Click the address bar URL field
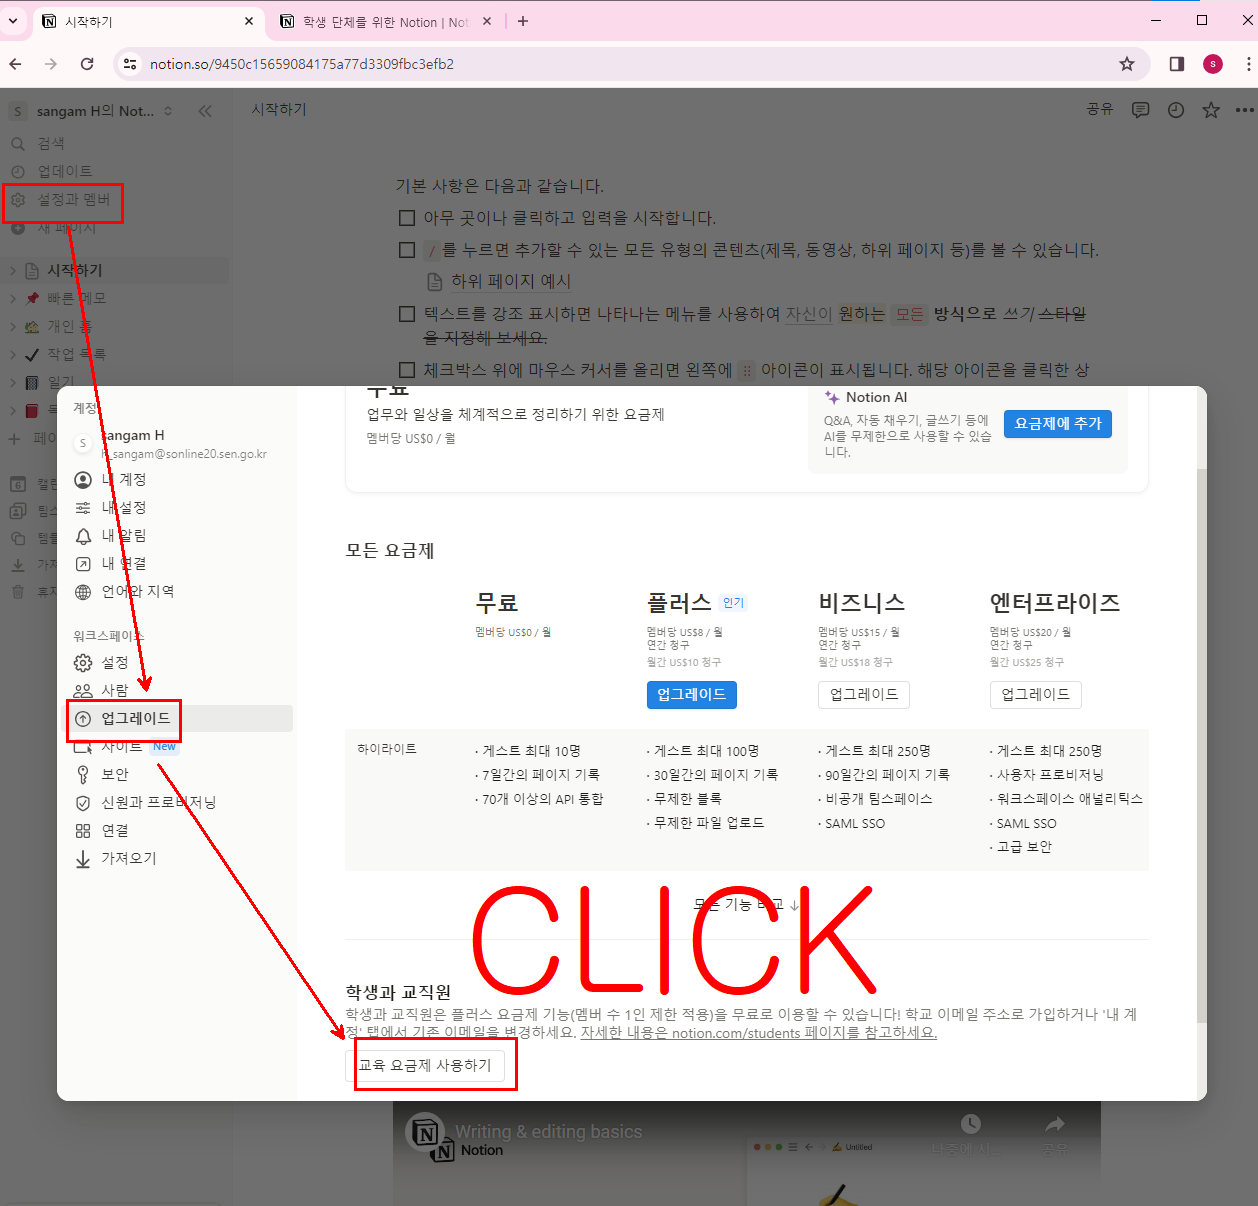 630,64
